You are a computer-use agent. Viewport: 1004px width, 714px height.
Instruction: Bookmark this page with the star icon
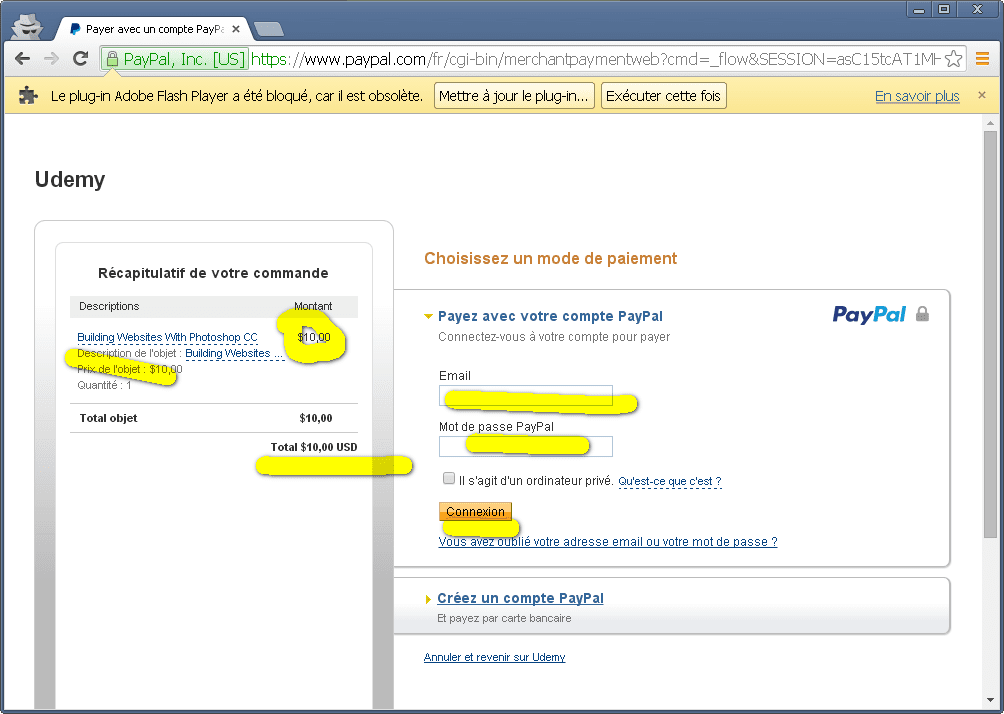(953, 59)
